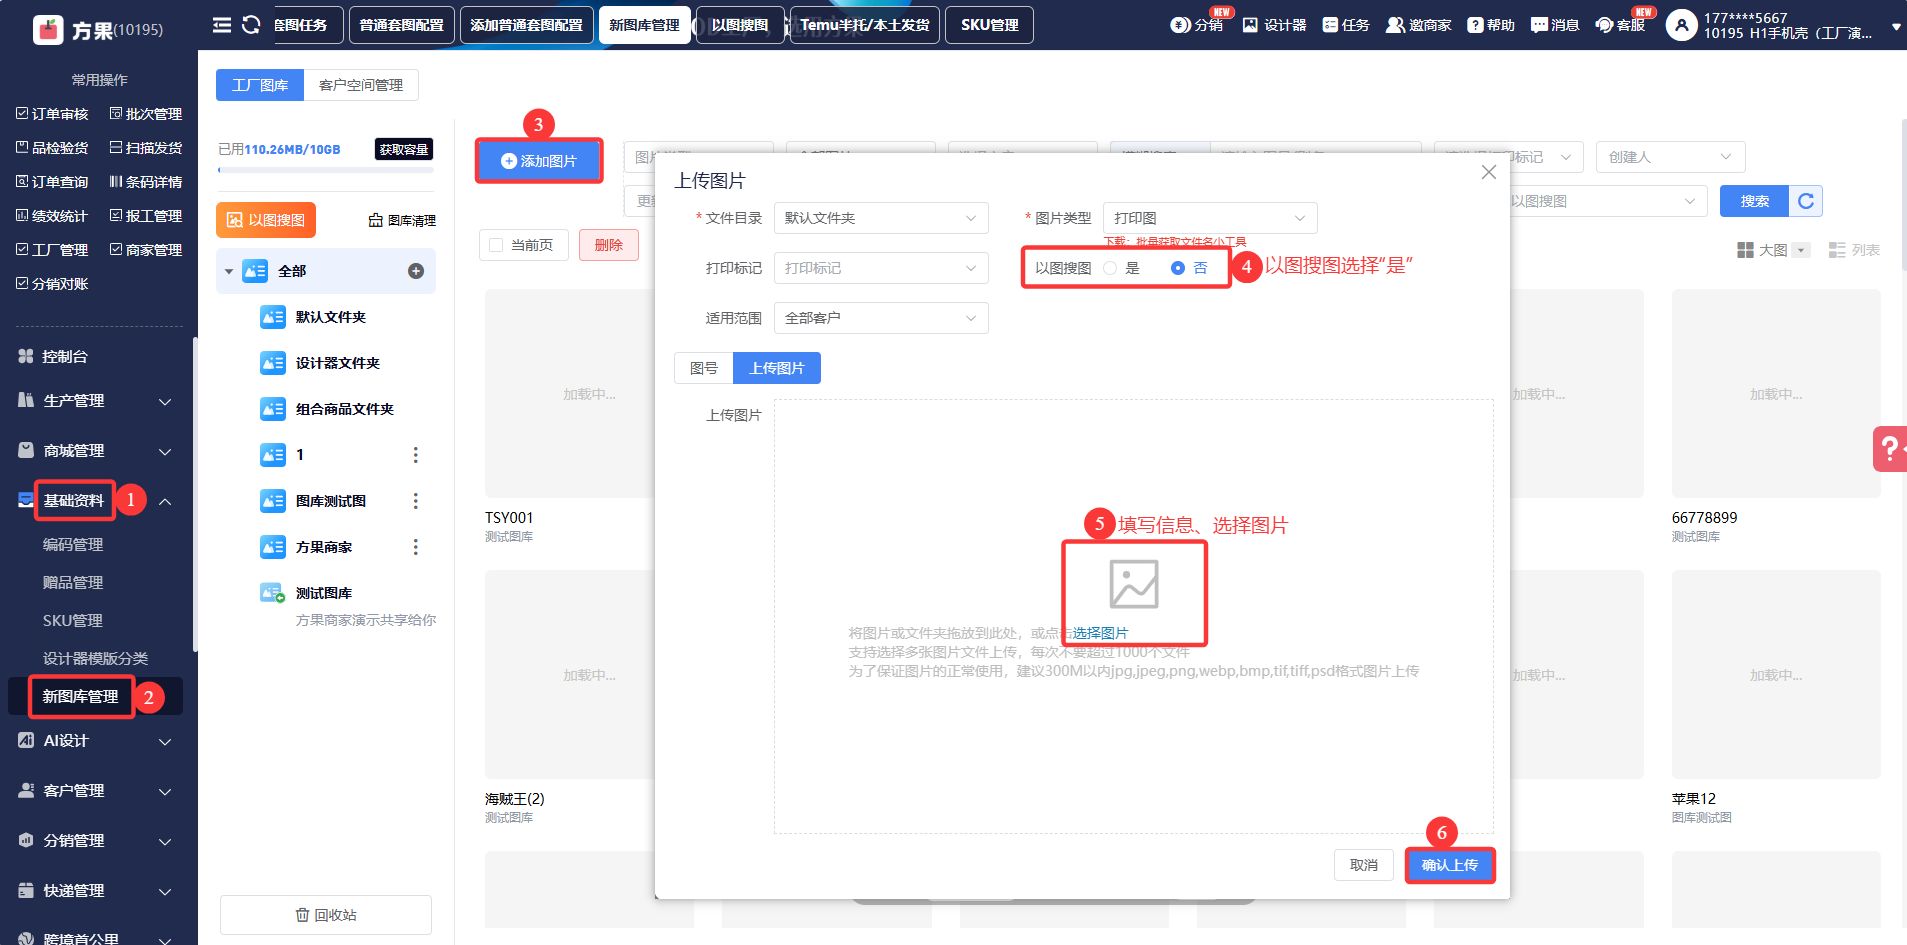Click the 添加图片 button
Screen dimensions: 1907x945
click(x=539, y=161)
